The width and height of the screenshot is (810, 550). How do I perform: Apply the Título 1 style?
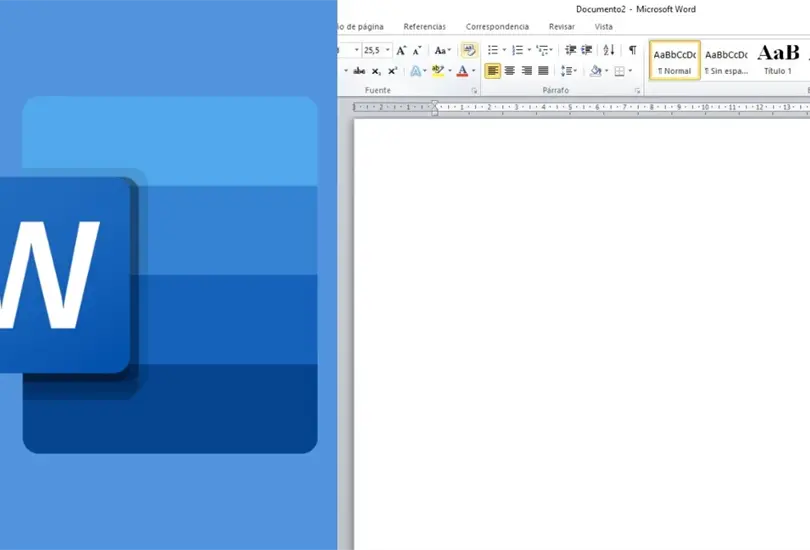(778, 60)
